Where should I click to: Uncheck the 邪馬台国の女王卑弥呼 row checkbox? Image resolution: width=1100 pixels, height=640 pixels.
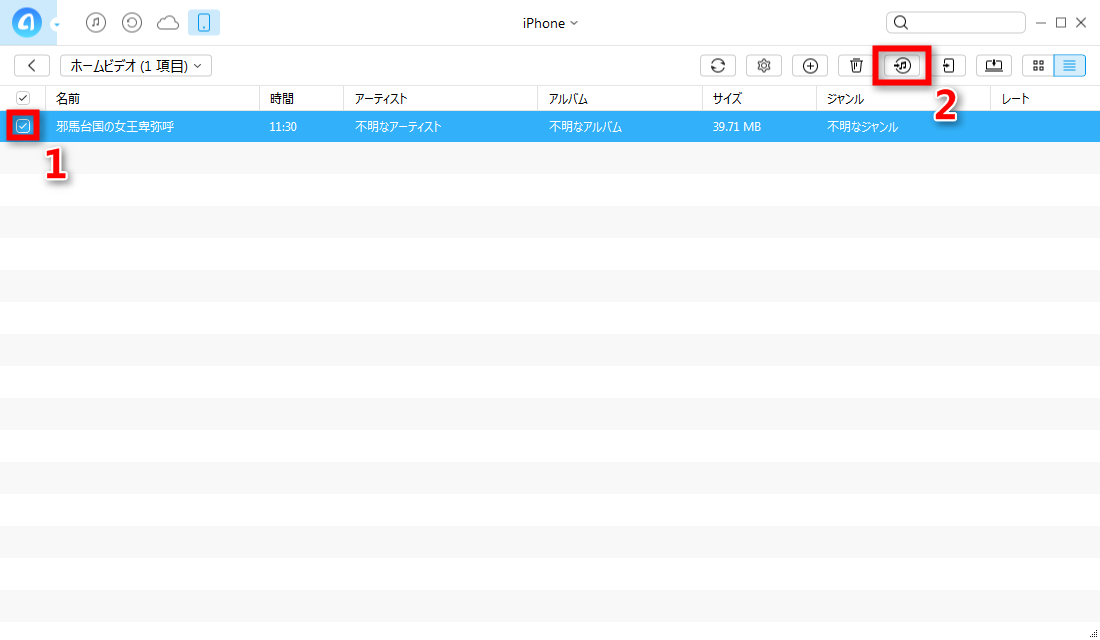click(23, 126)
